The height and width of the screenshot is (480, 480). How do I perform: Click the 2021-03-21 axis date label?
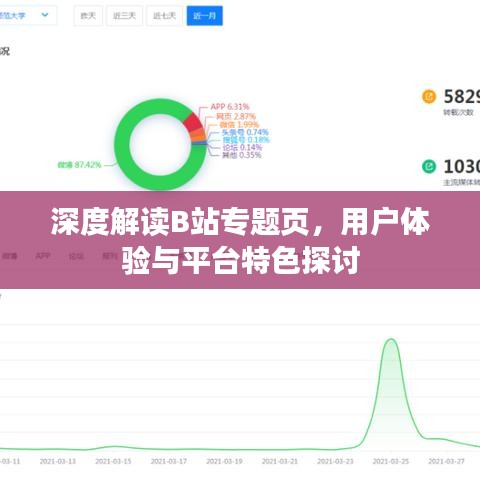[x=280, y=461]
